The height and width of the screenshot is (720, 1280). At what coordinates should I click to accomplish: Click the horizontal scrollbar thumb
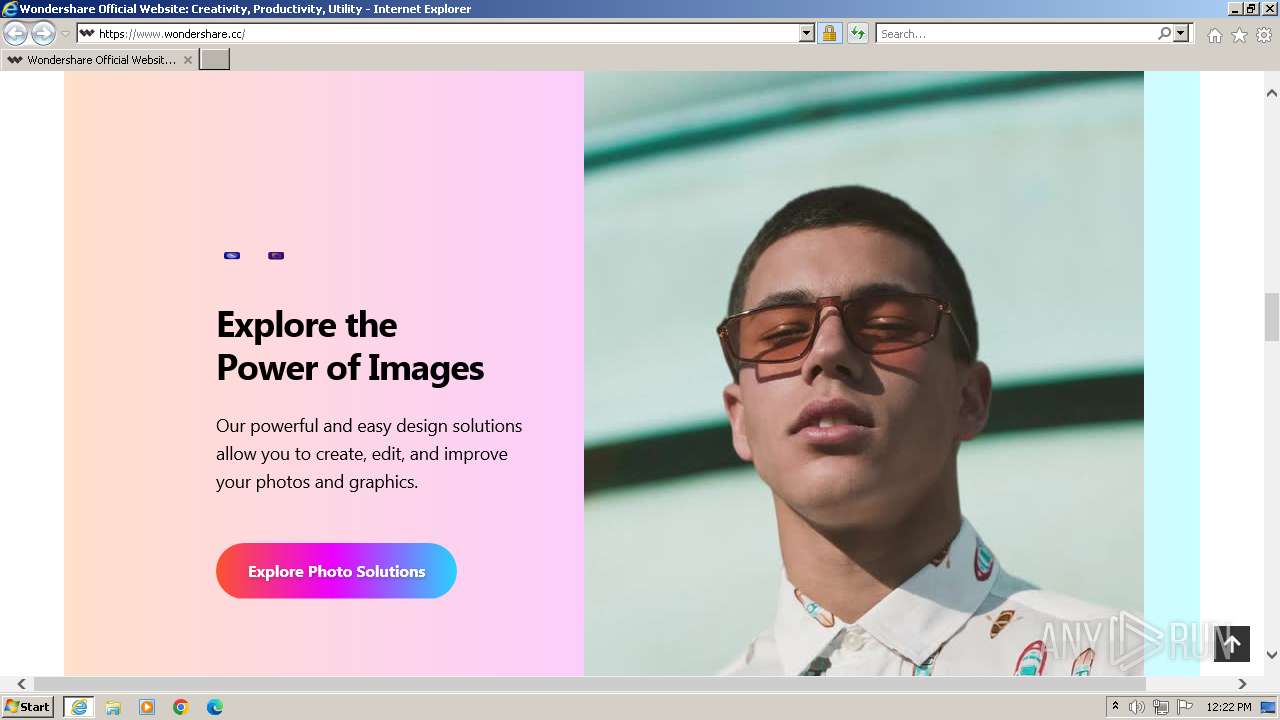coord(589,684)
